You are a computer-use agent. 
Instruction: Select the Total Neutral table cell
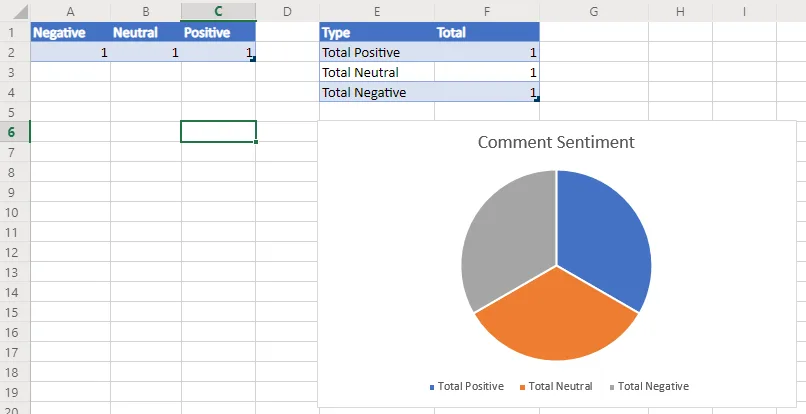377,72
